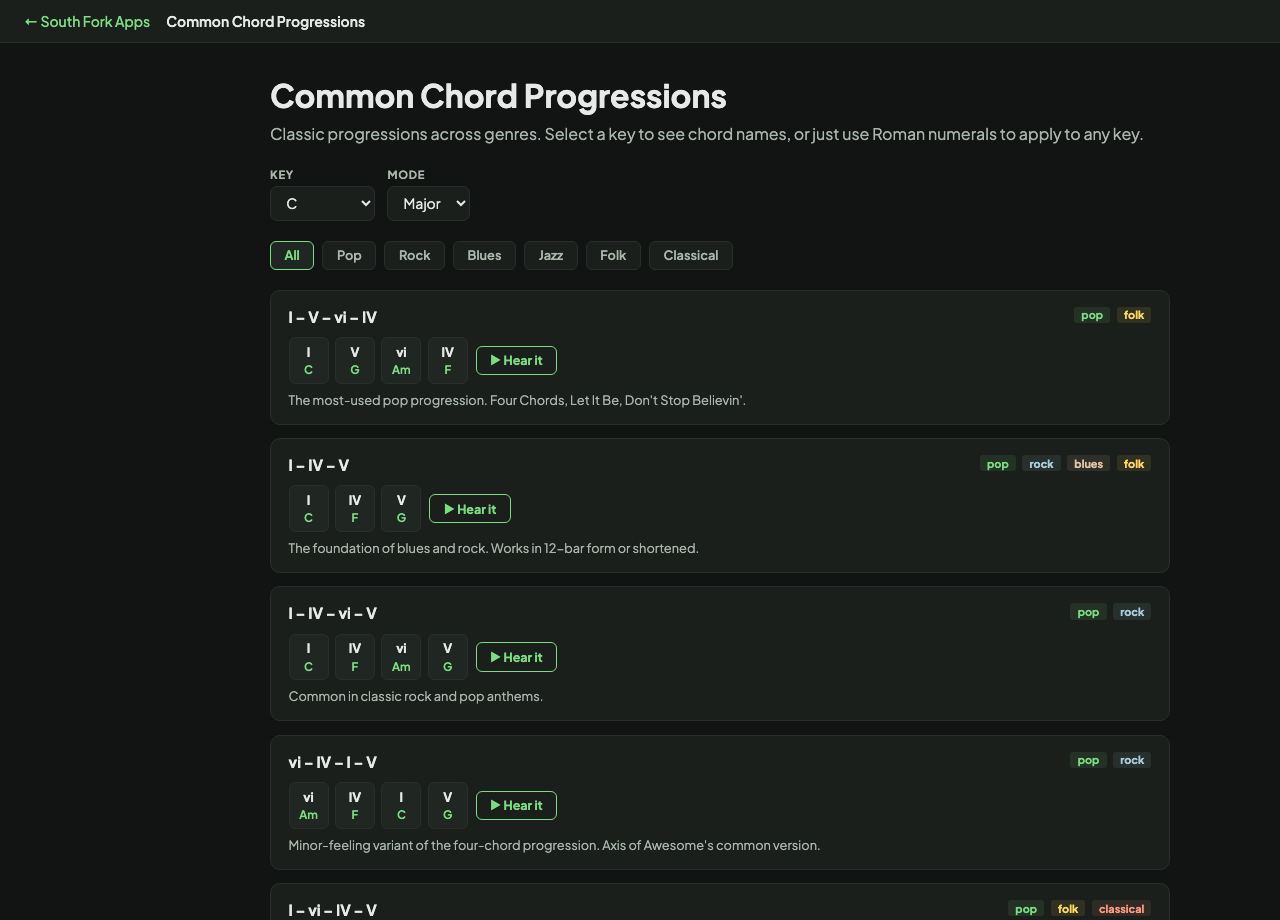Play the vi – IV – I – V progression
1280x920 pixels.
click(516, 805)
